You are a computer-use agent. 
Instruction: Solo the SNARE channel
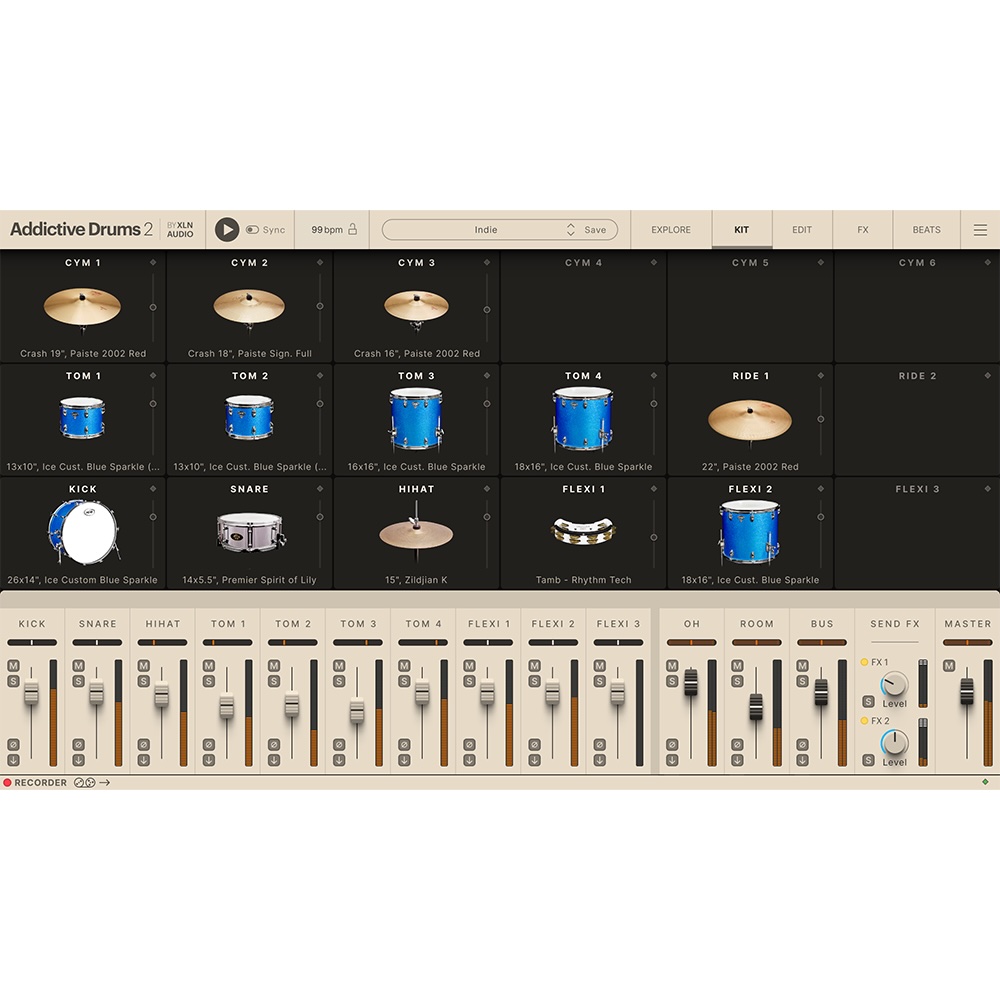pos(78,681)
